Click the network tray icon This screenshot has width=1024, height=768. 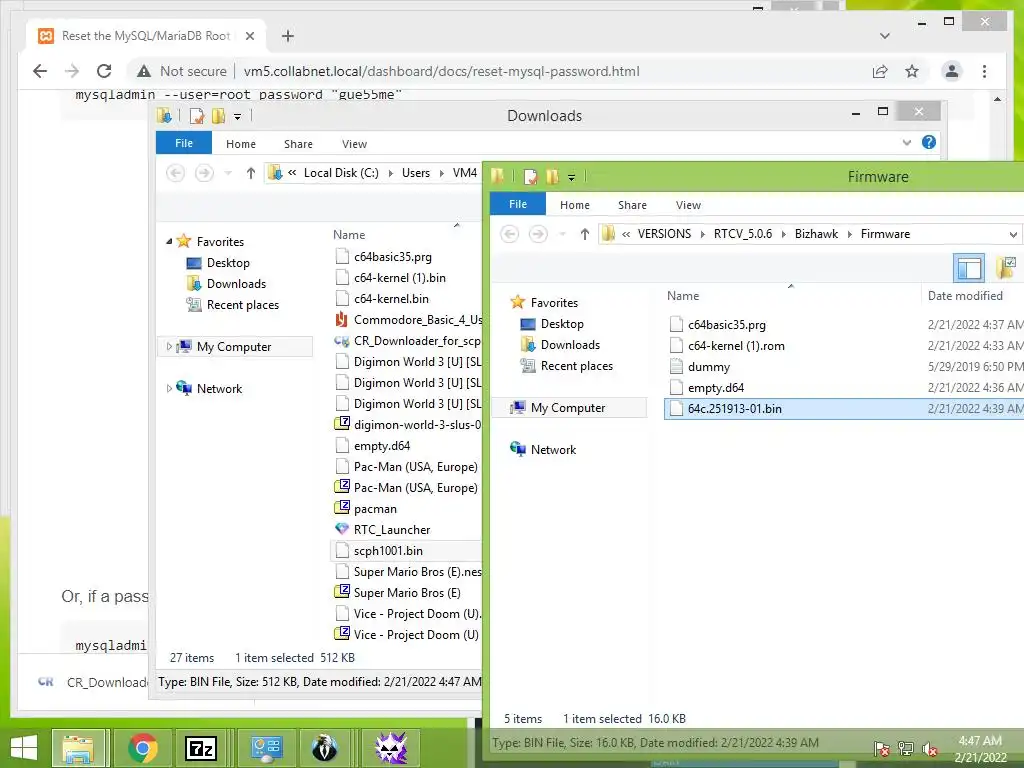pos(906,748)
